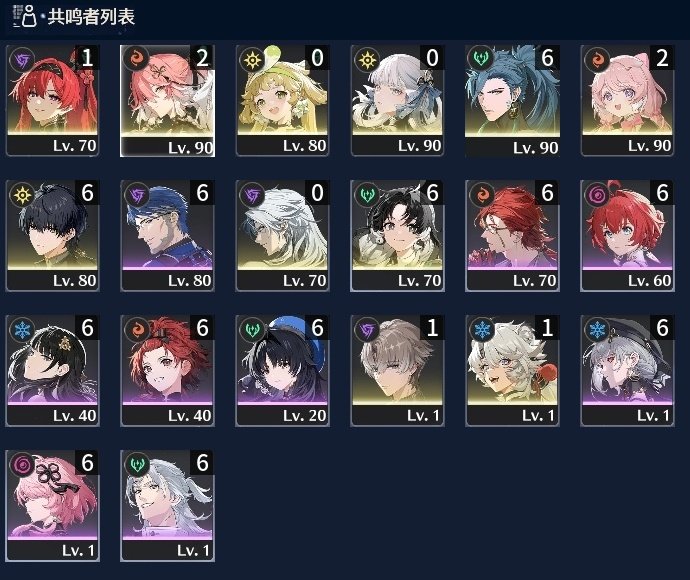Click the electro icon on the blue-haired Lv. 80 card
Screen dimensions: 690x580
pyautogui.click(x=136, y=194)
